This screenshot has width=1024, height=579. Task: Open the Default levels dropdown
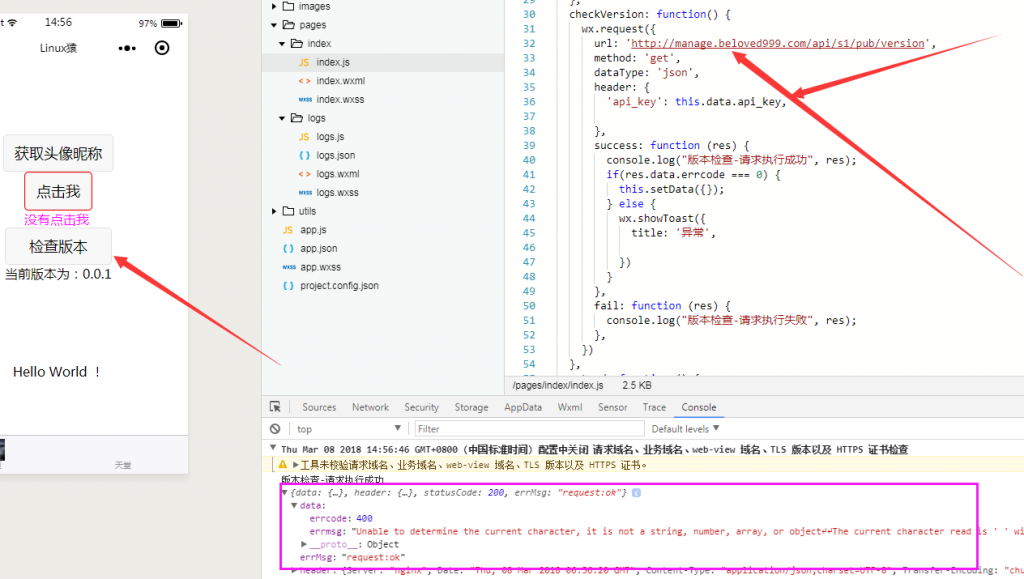(685, 429)
